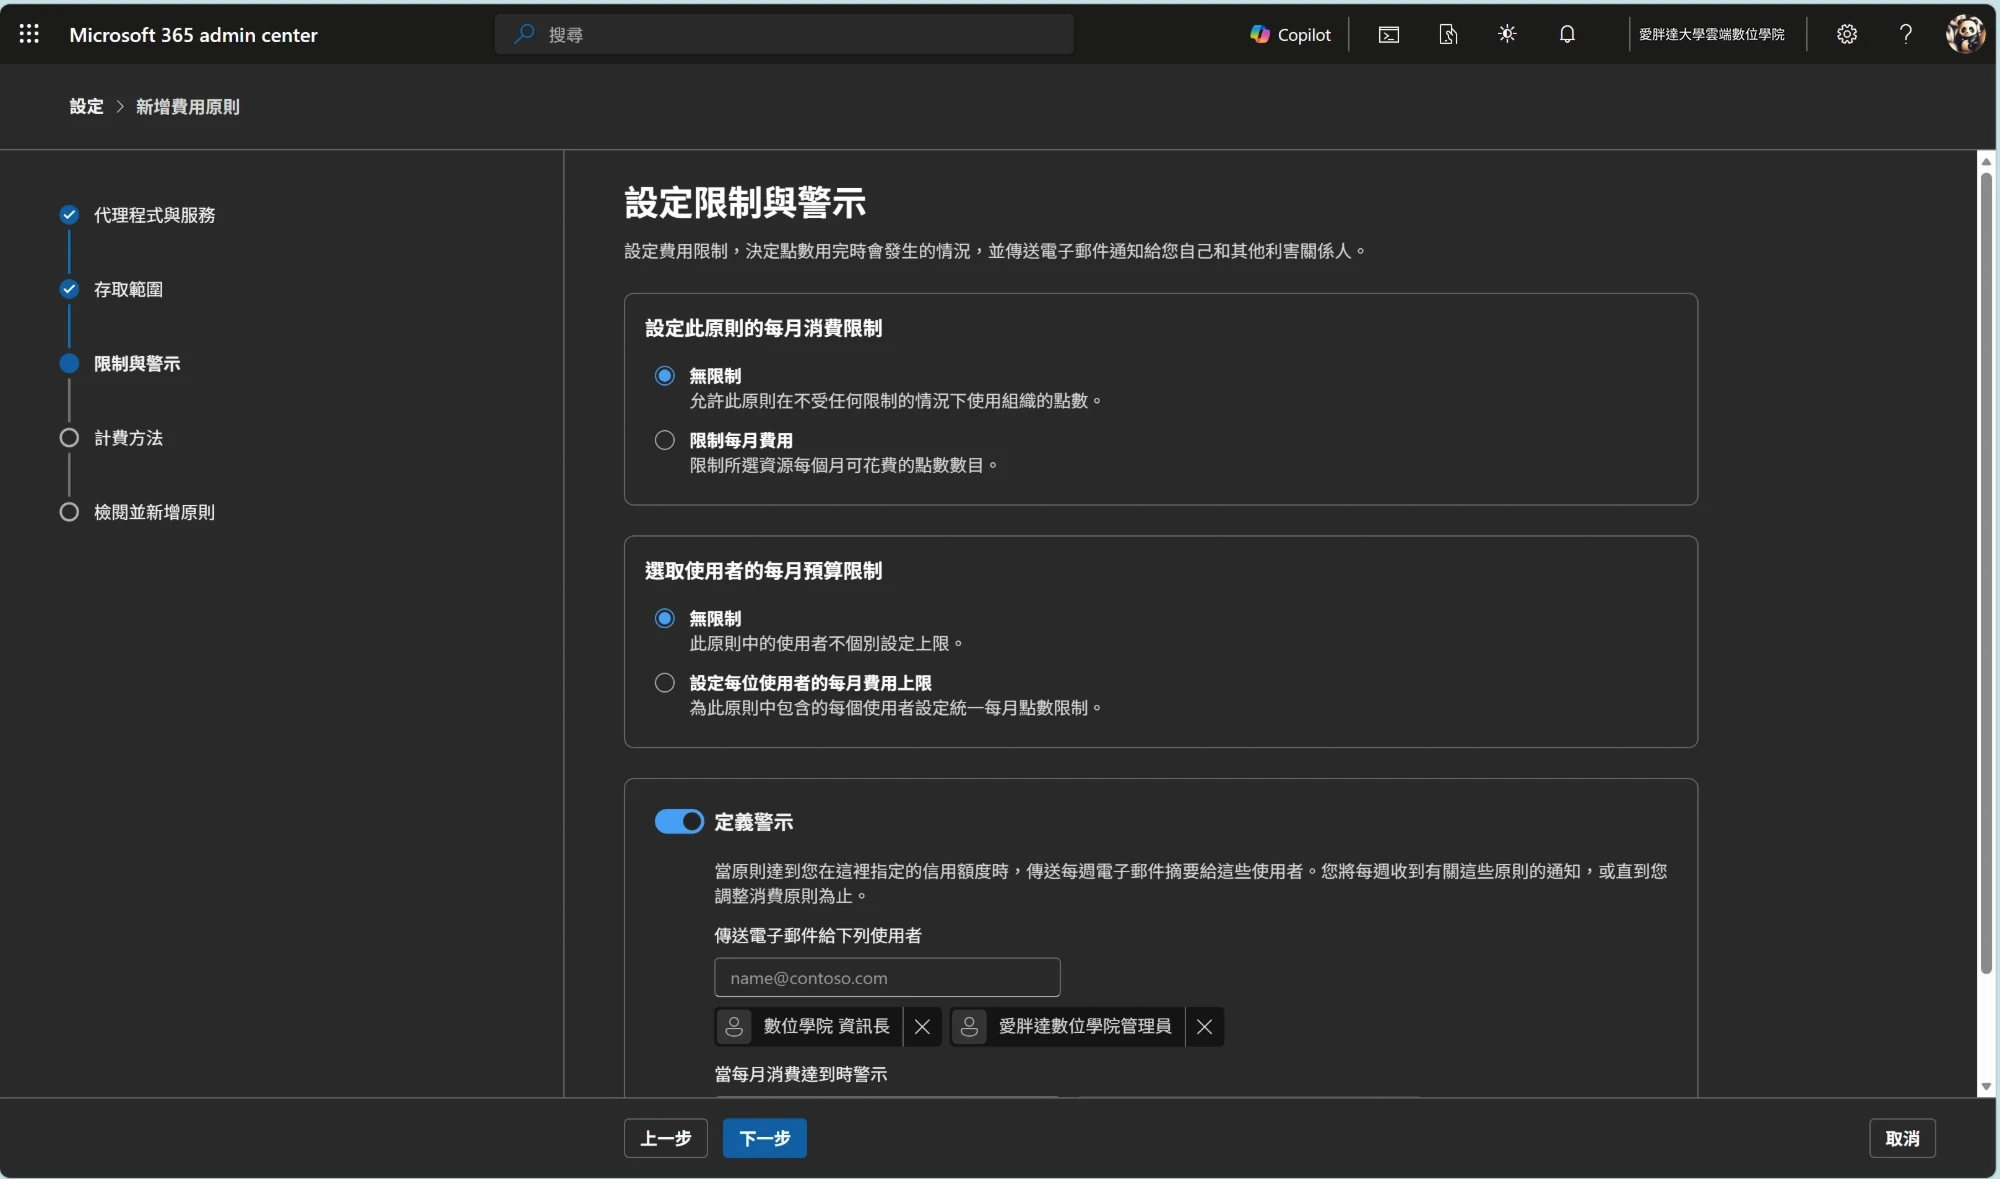Open Copilot from the header
The height and width of the screenshot is (1179, 2000).
1290,34
